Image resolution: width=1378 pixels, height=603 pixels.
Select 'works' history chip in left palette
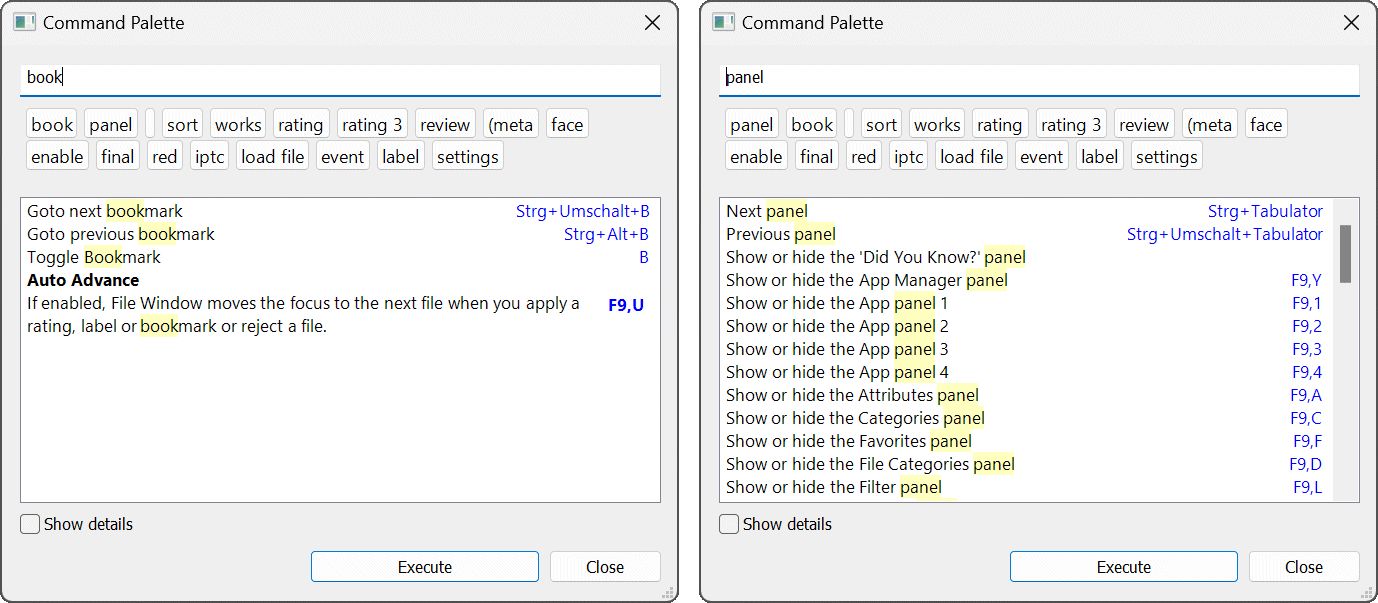point(238,125)
